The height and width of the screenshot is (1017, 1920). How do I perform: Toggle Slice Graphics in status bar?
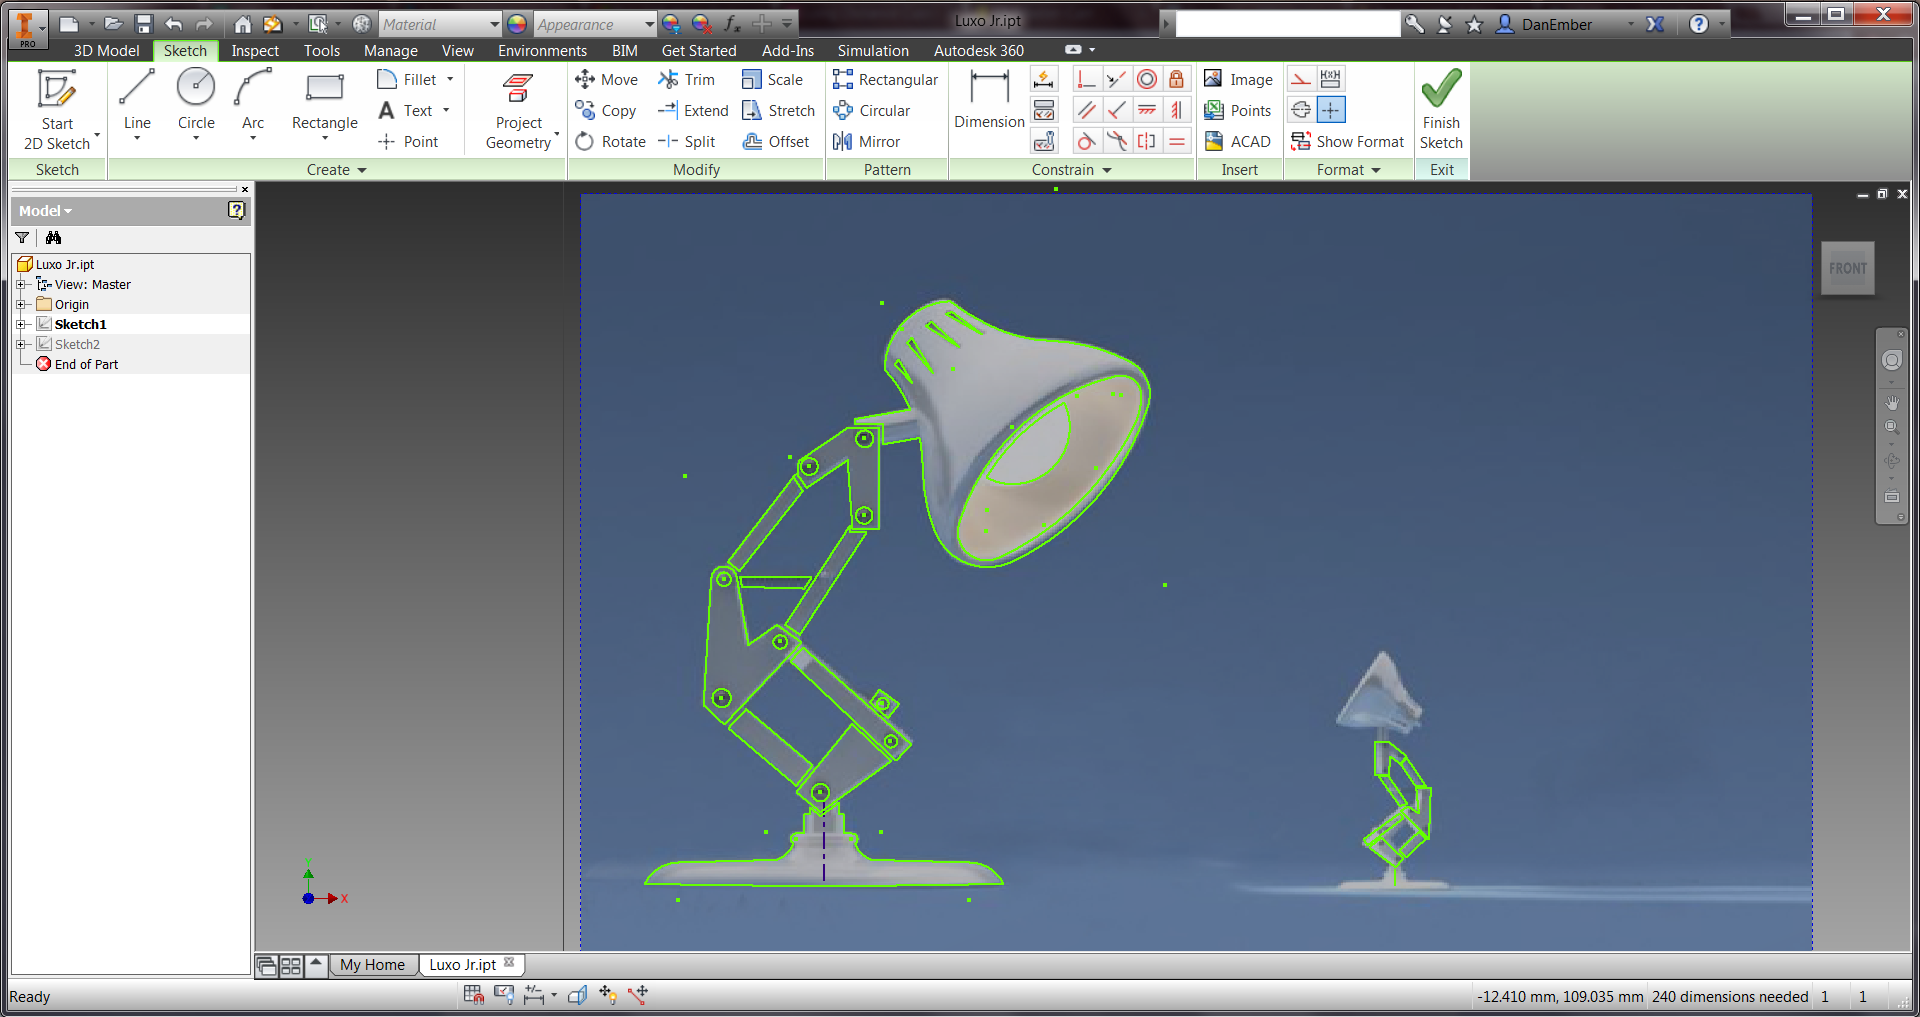coord(578,994)
